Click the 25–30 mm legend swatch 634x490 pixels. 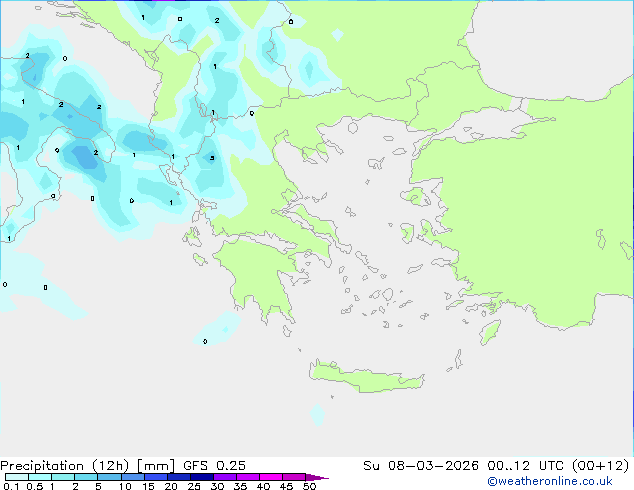202,477
